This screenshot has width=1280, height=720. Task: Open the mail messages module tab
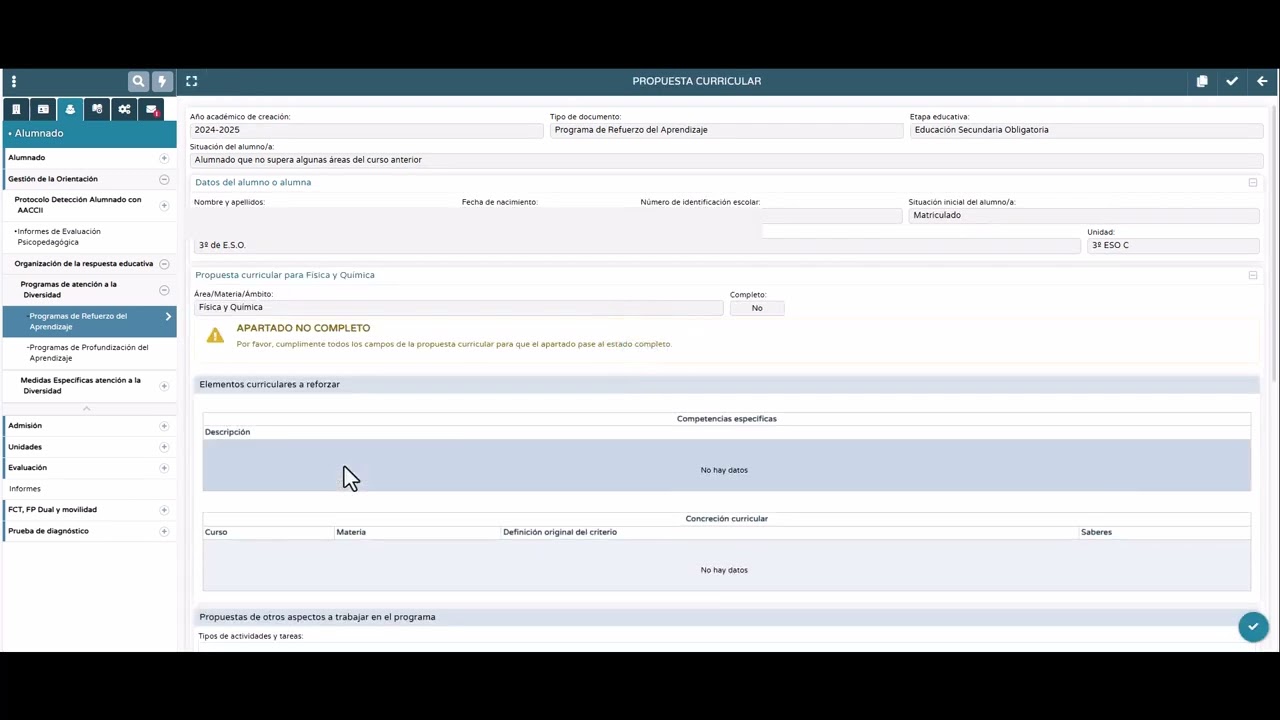(x=152, y=109)
